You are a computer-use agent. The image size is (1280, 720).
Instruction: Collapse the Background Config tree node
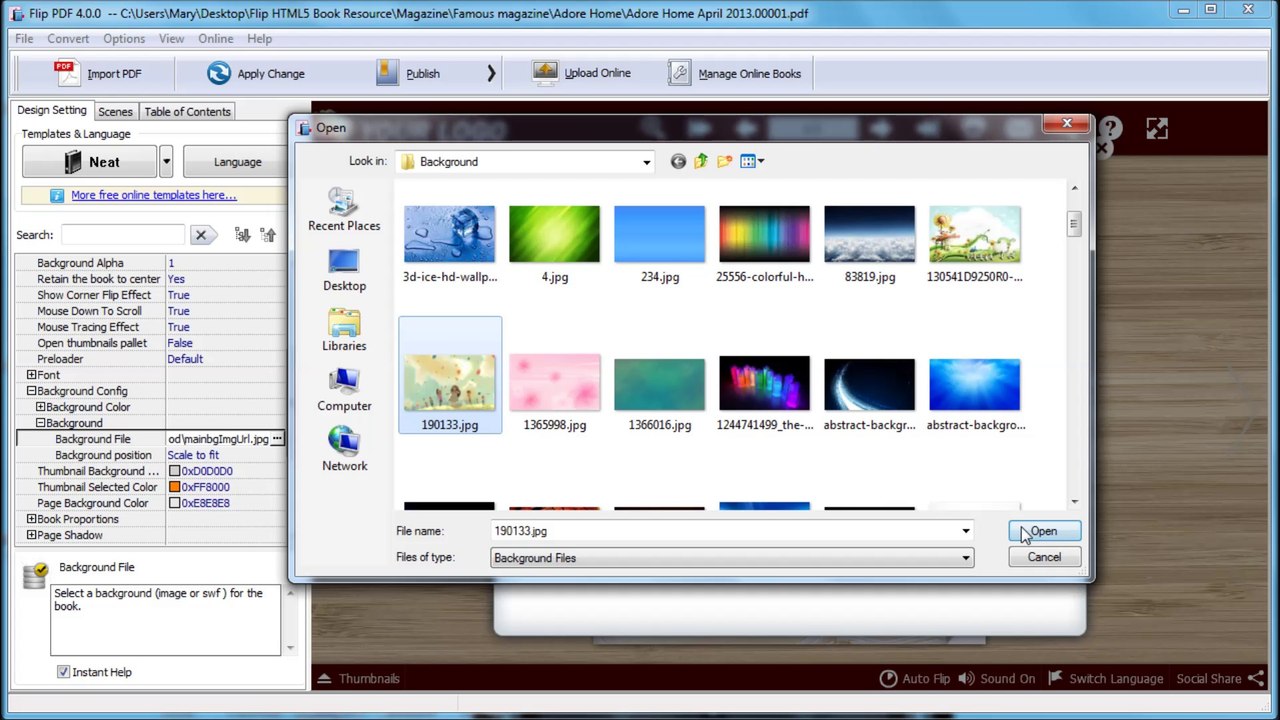pyautogui.click(x=31, y=391)
